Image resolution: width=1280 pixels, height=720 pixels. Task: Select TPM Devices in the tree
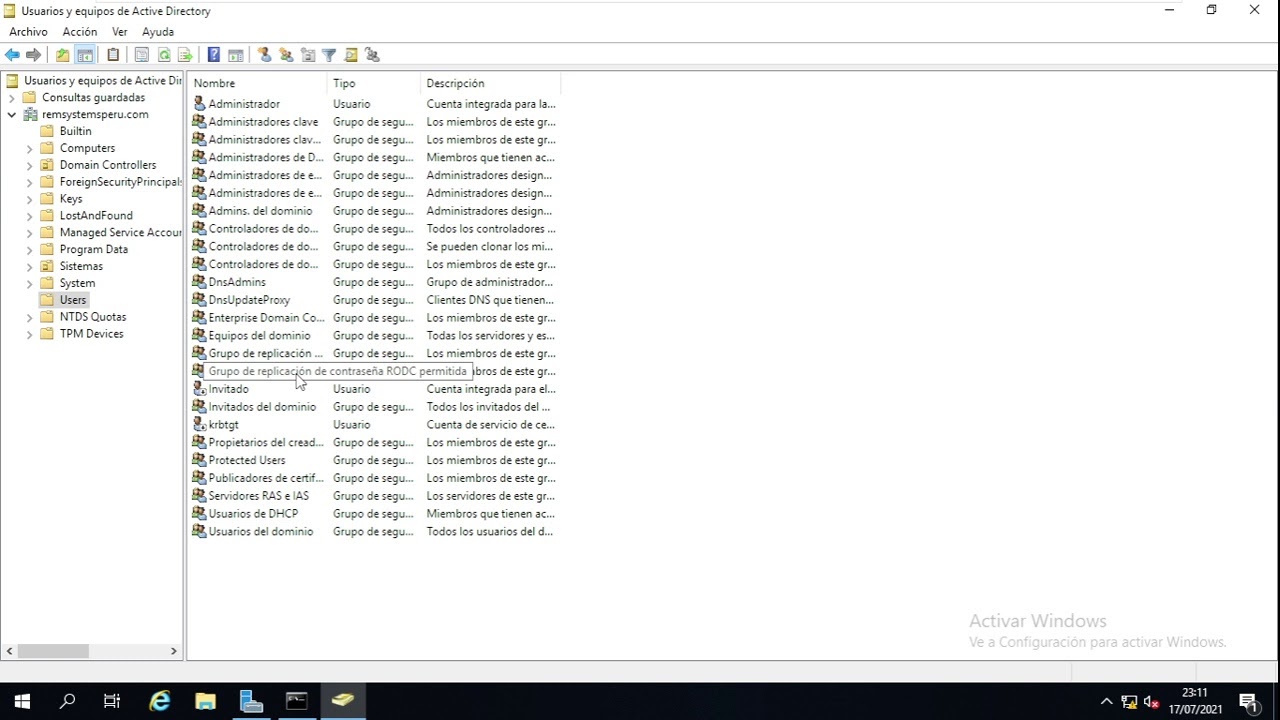pos(91,334)
